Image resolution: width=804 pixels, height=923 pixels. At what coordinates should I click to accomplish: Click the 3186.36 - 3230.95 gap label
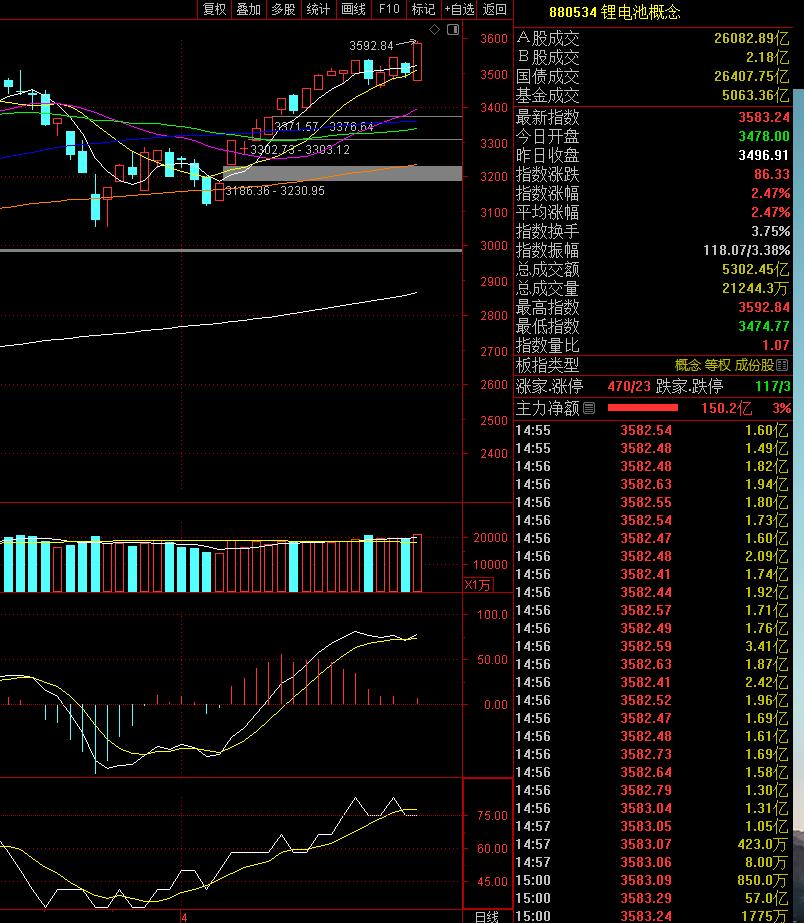point(275,191)
